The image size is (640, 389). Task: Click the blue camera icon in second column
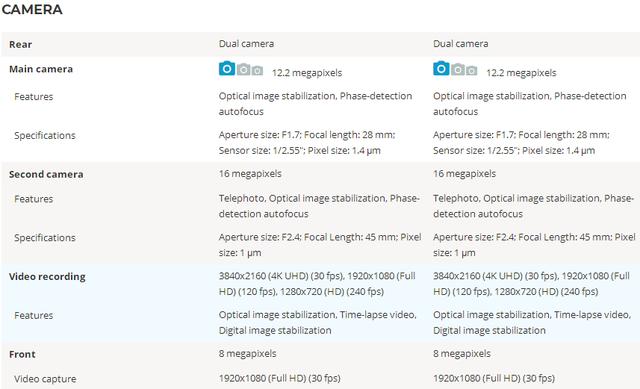click(x=441, y=68)
